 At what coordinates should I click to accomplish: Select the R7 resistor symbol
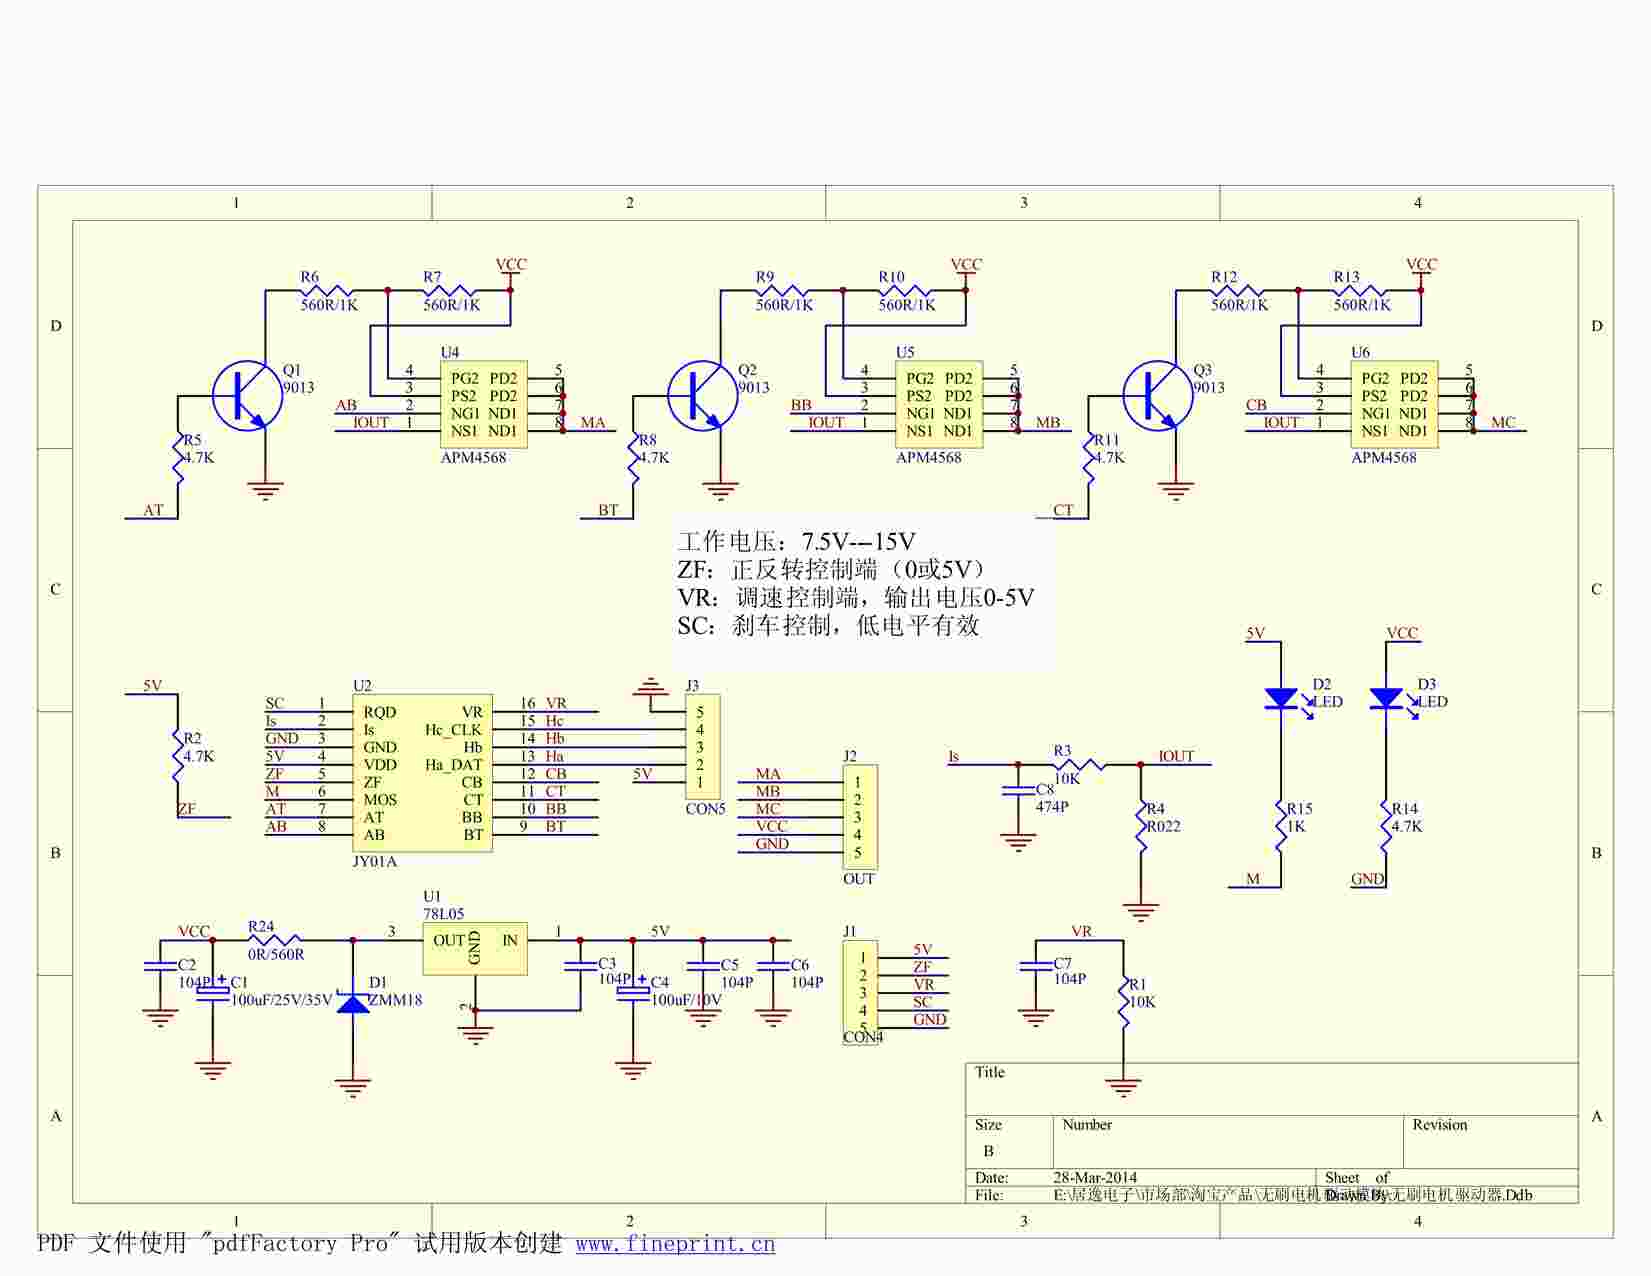(450, 291)
